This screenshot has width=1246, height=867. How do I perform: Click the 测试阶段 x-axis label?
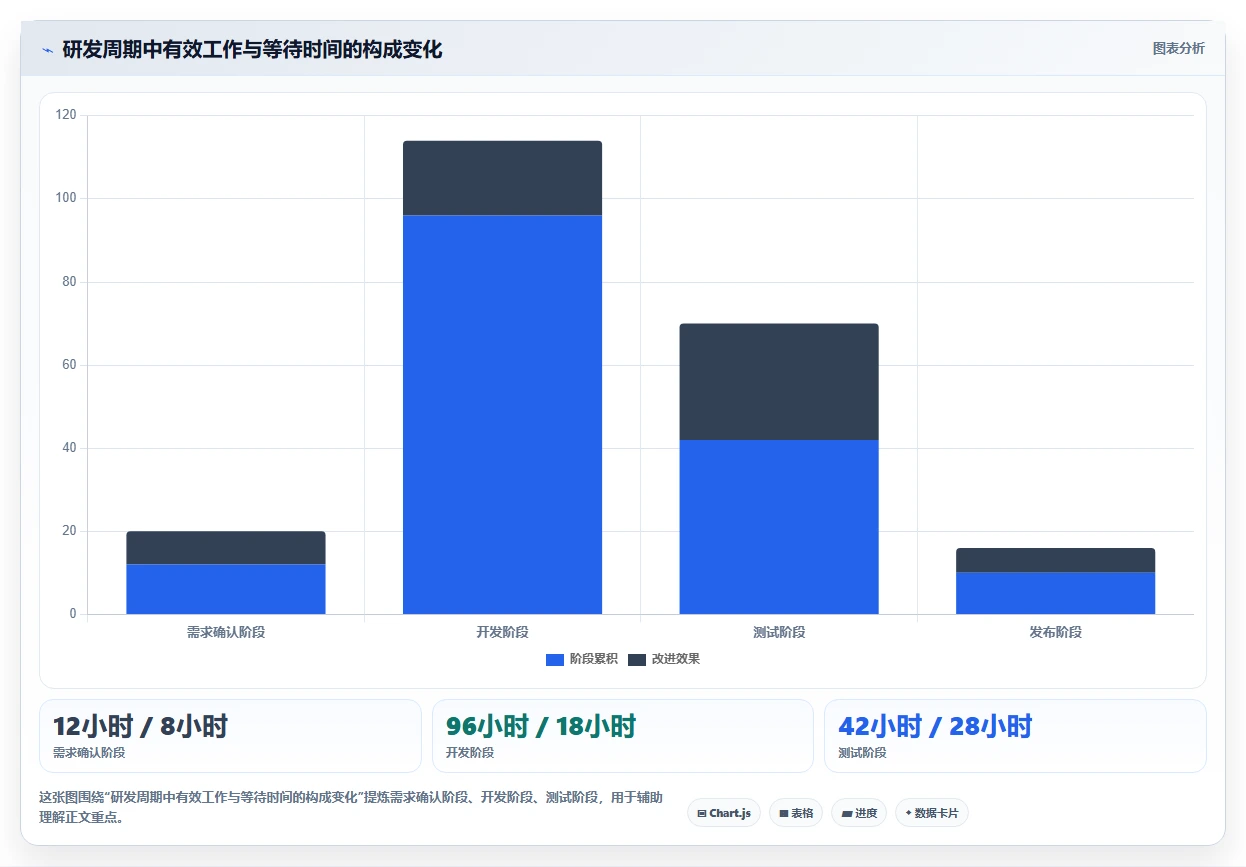coord(779,632)
